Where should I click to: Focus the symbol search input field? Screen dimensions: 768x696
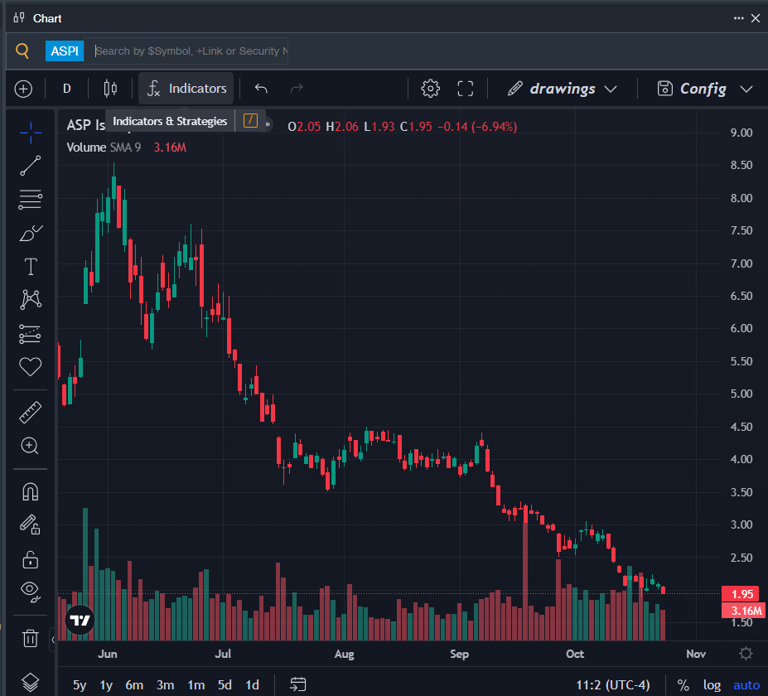pyautogui.click(x=186, y=51)
